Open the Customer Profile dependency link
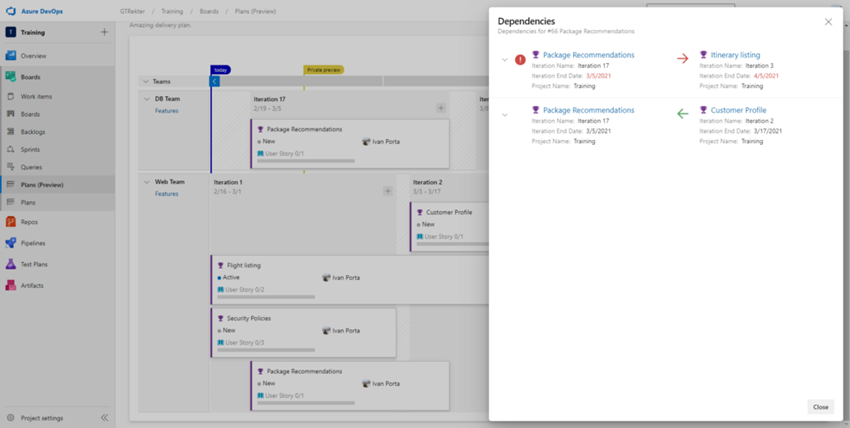This screenshot has width=850, height=428. [738, 110]
